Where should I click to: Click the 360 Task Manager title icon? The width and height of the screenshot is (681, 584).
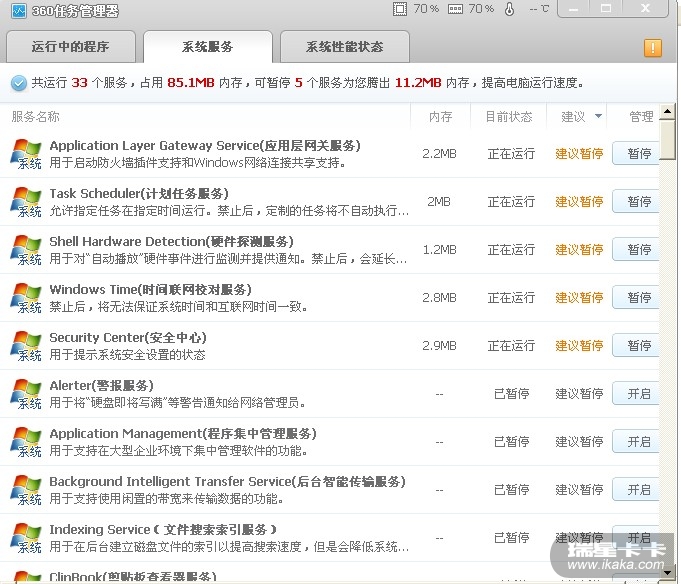[19, 10]
